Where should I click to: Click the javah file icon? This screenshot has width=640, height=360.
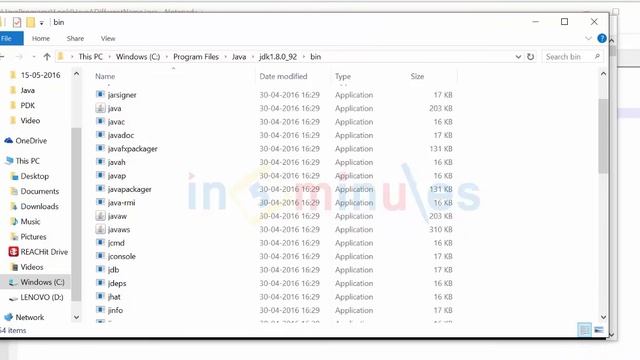(x=100, y=162)
